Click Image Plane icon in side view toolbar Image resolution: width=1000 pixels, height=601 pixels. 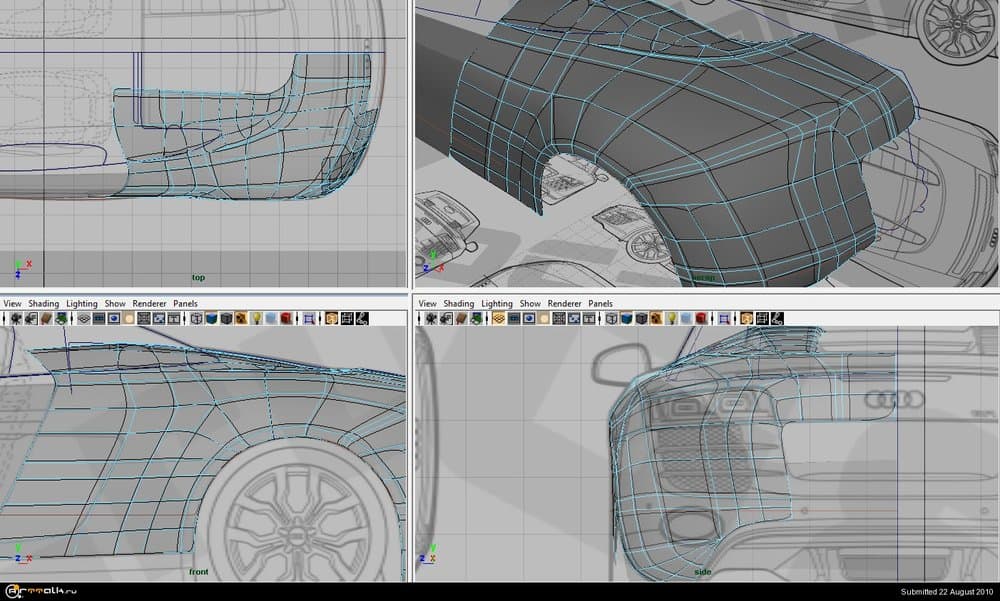(x=477, y=318)
